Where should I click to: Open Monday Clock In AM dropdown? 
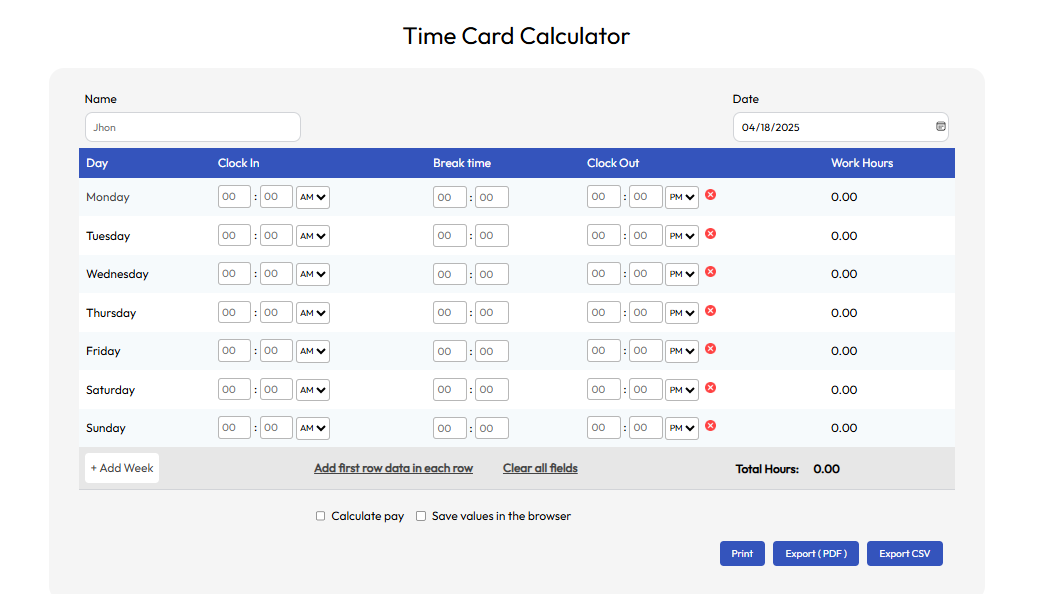point(312,197)
